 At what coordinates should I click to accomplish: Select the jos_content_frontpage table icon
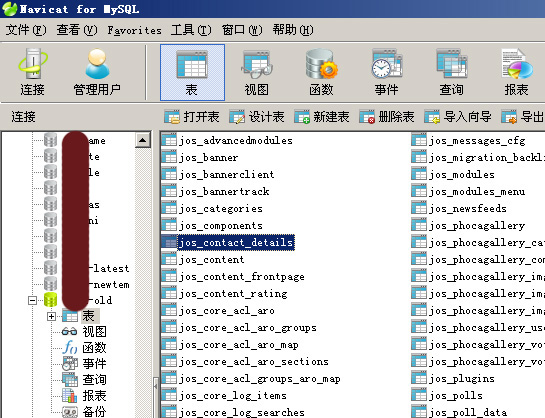pos(169,276)
